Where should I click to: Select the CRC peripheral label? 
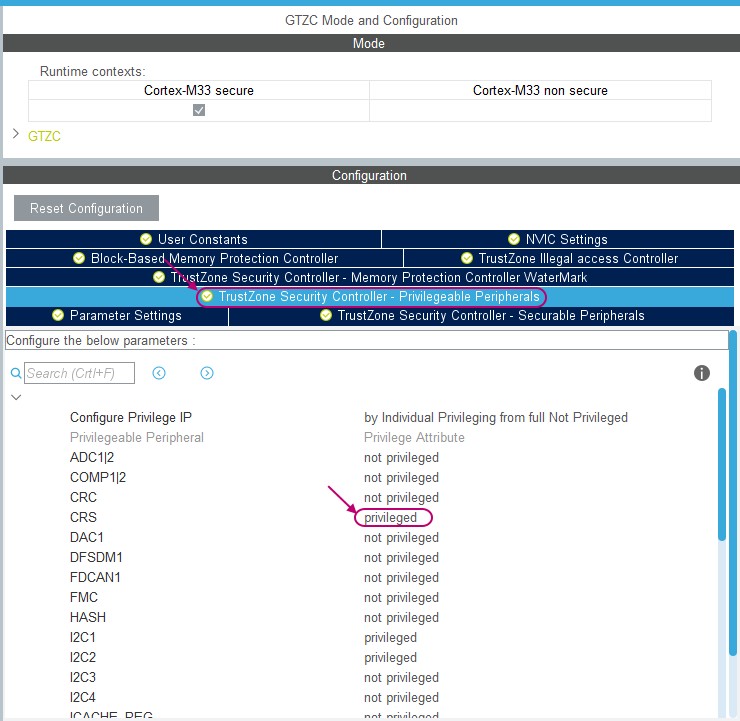(x=83, y=498)
